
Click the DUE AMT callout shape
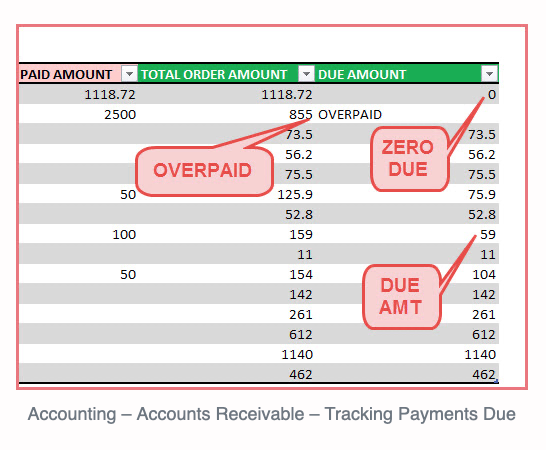[402, 297]
